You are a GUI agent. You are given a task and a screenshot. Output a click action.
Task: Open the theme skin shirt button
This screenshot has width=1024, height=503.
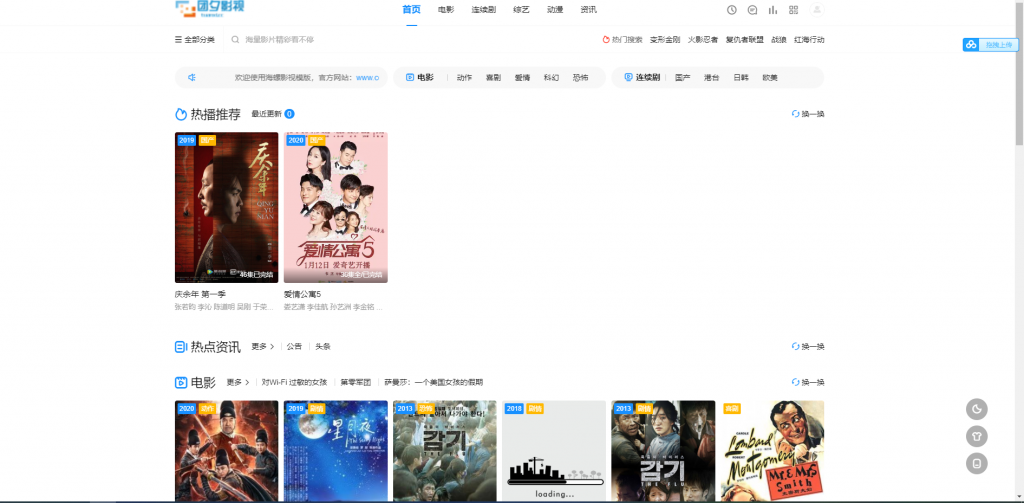tap(976, 436)
